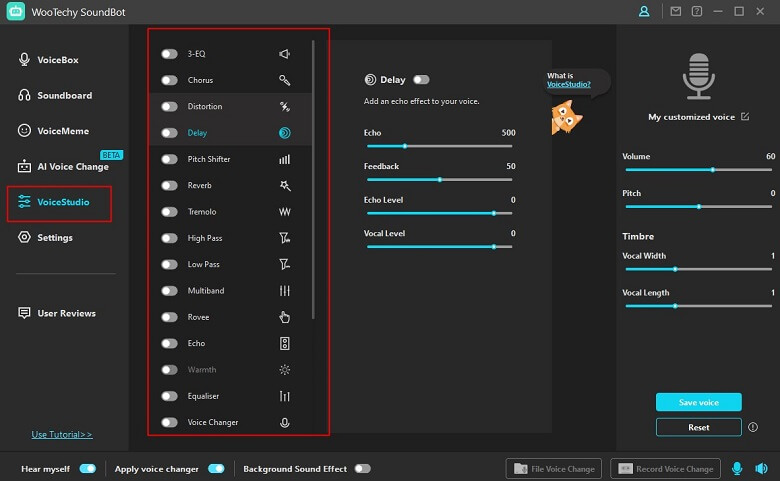Click the Reverb effect icon

[x=285, y=186]
